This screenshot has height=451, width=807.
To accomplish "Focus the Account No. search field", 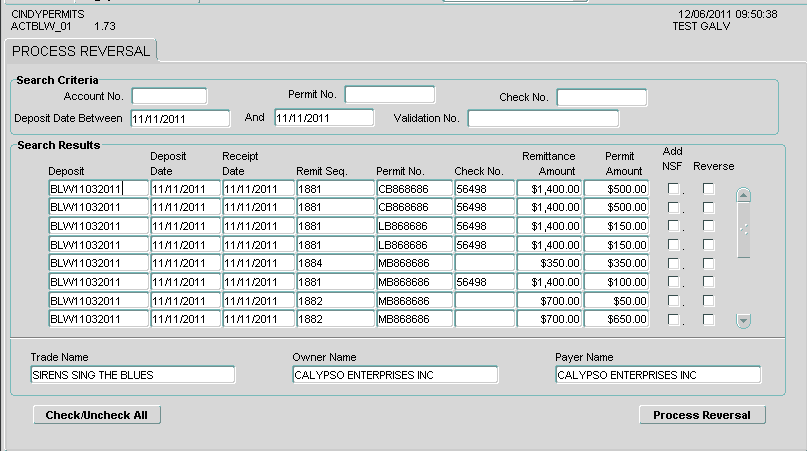I will [169, 96].
